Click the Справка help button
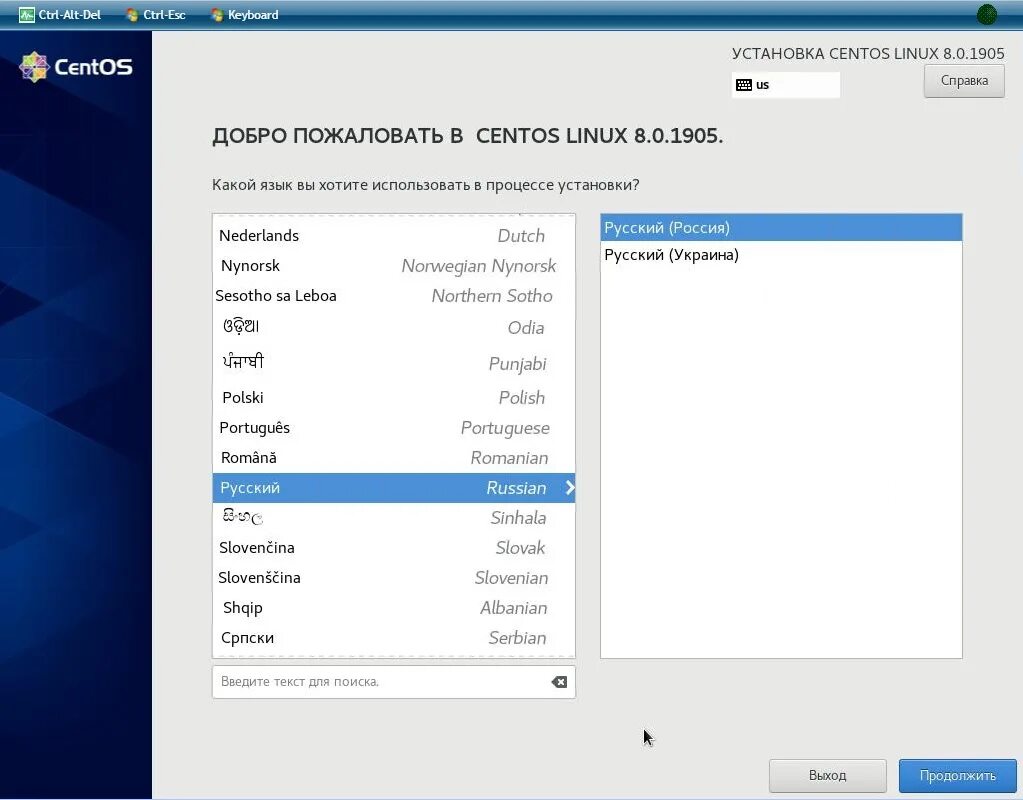The image size is (1023, 800). 964,81
